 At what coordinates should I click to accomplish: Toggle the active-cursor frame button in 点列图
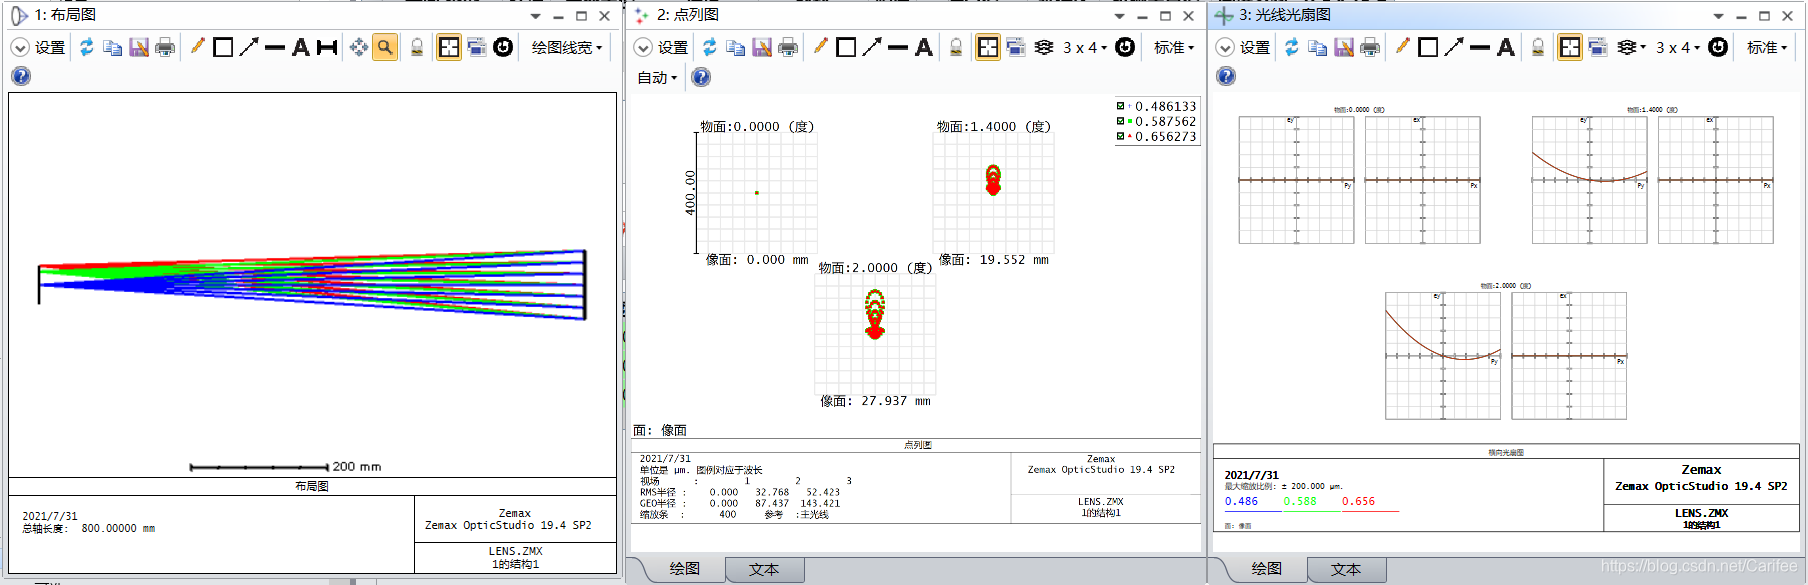[988, 47]
